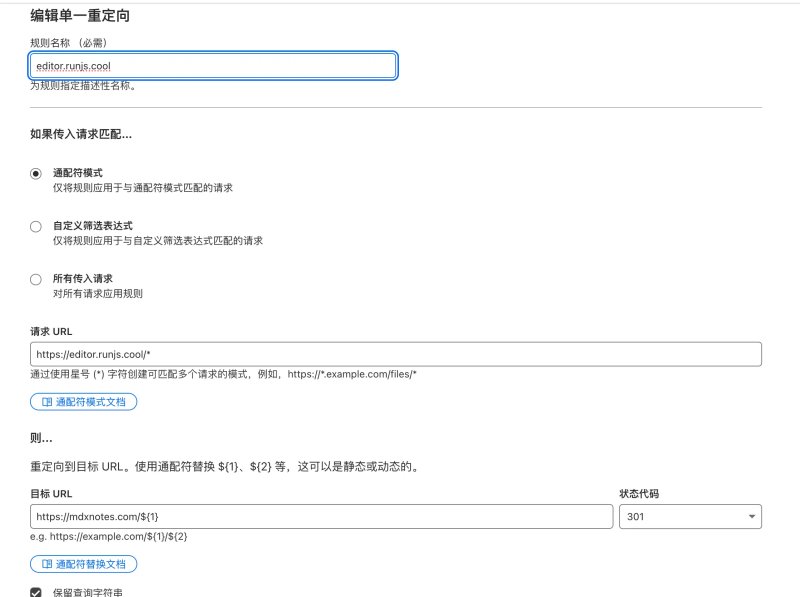Click the 则... section heading
Viewport: 800px width, 597px height.
tap(41, 438)
